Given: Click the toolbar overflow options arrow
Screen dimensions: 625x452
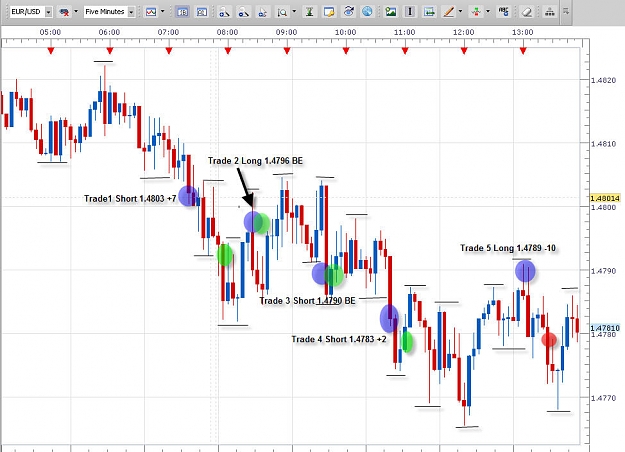Looking at the screenshot, I should click(x=566, y=12).
